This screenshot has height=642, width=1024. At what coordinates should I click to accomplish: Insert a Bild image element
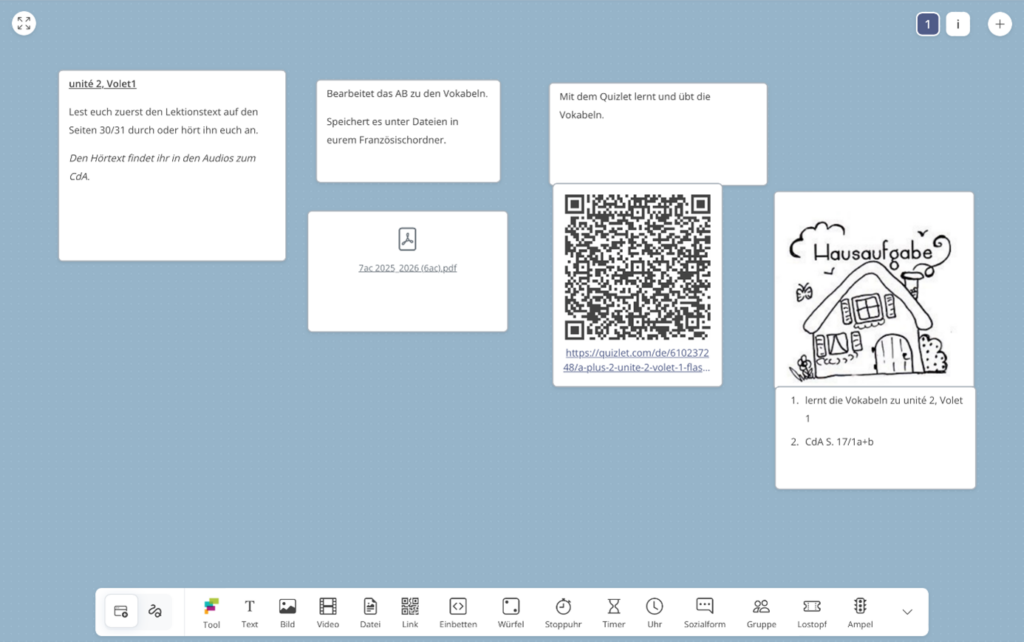click(287, 612)
